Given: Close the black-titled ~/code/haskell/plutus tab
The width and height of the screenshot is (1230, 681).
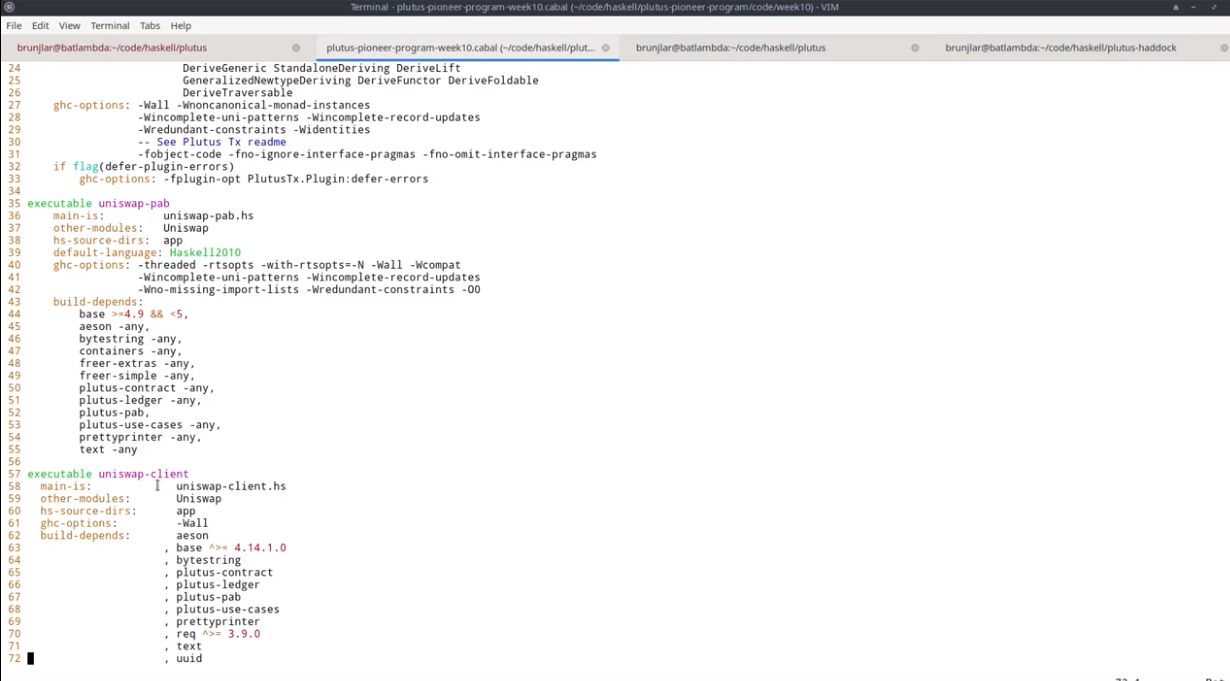Looking at the screenshot, I should 915,48.
